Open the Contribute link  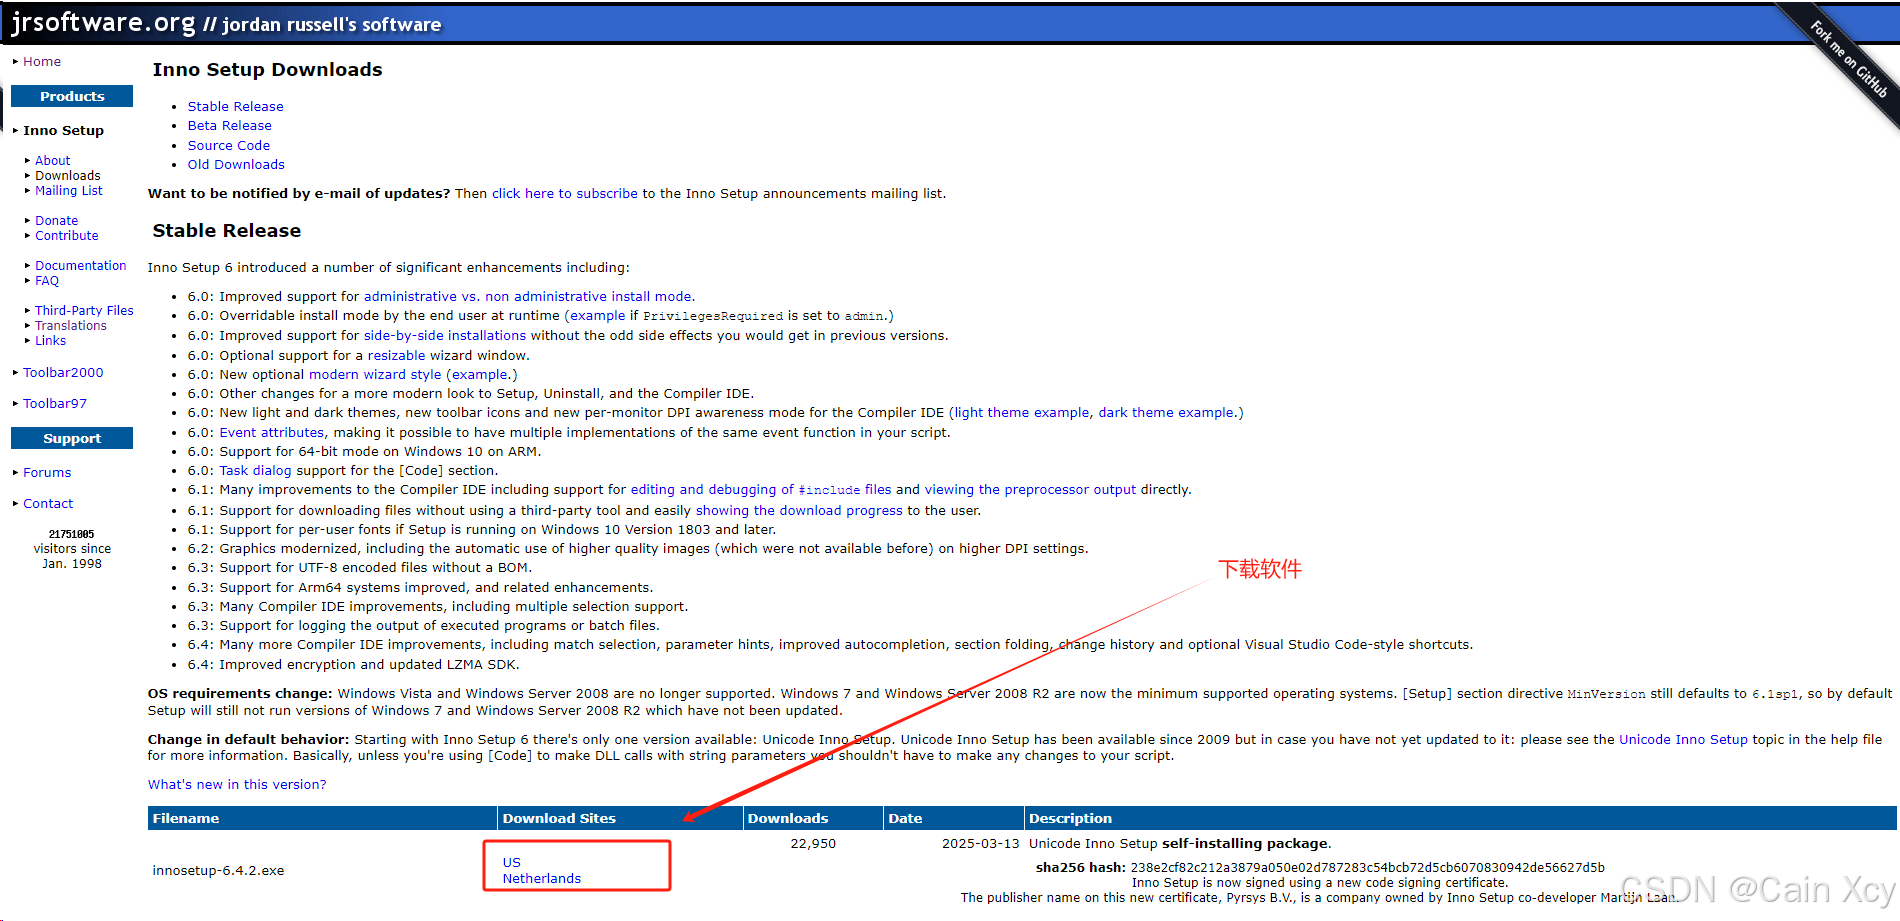(x=67, y=236)
